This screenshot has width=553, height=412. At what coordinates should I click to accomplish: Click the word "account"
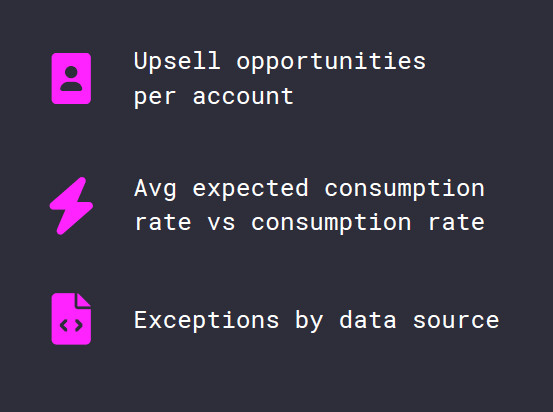click(243, 96)
